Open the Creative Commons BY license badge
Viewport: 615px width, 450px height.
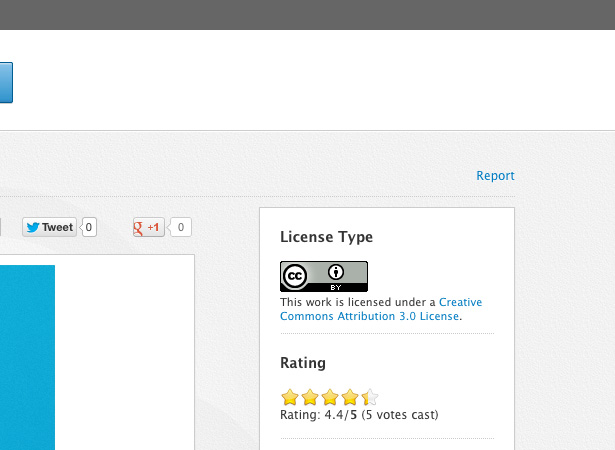coord(324,276)
